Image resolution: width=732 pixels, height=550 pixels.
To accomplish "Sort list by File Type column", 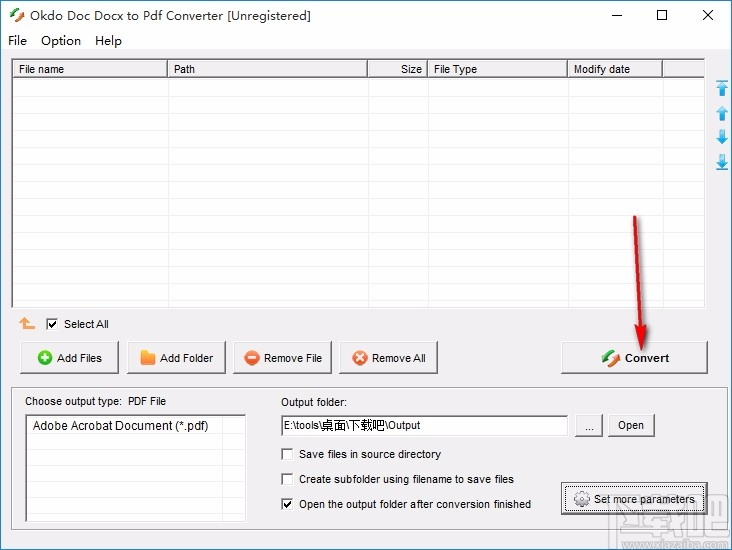I will [x=498, y=69].
